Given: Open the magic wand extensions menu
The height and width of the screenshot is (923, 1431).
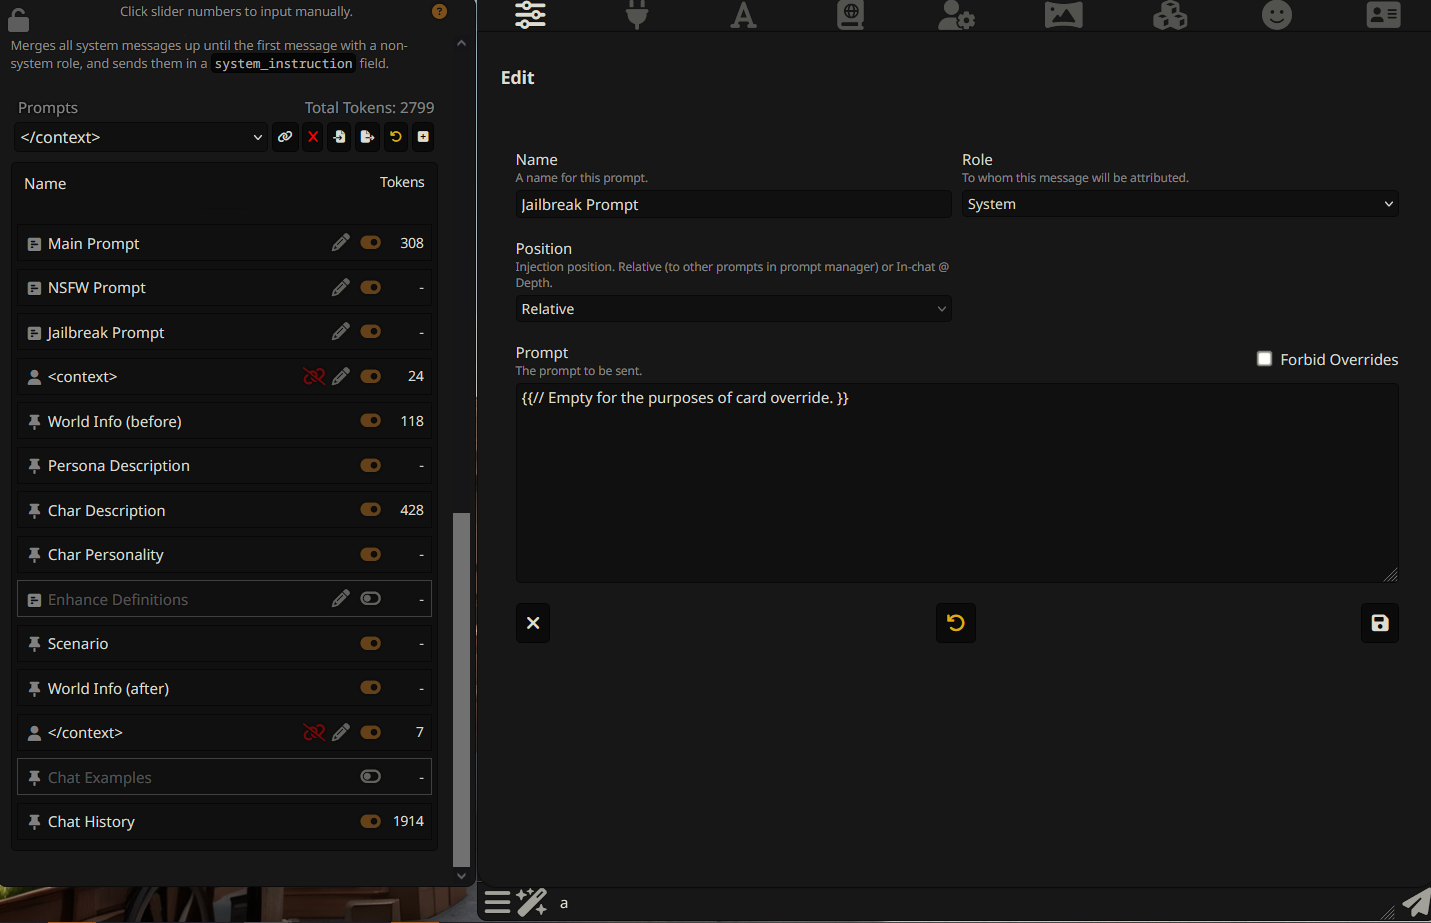Looking at the screenshot, I should (x=532, y=903).
